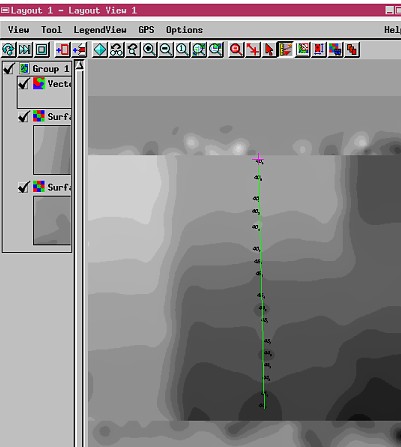
Task: Click the binoculars icon in toolbar
Action: 116,50
